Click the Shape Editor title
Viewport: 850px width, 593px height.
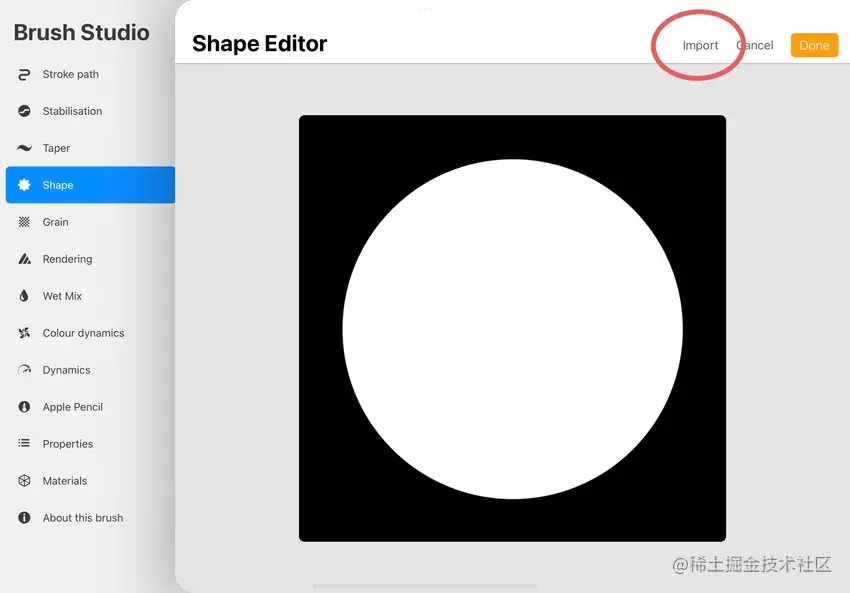[x=258, y=44]
